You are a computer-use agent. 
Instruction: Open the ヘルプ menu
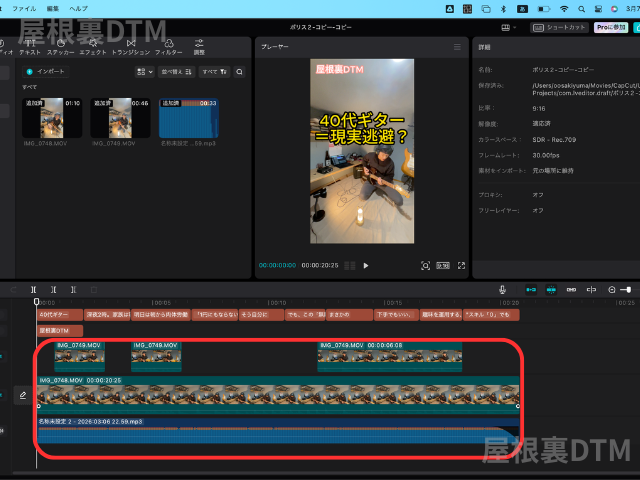(x=78, y=8)
